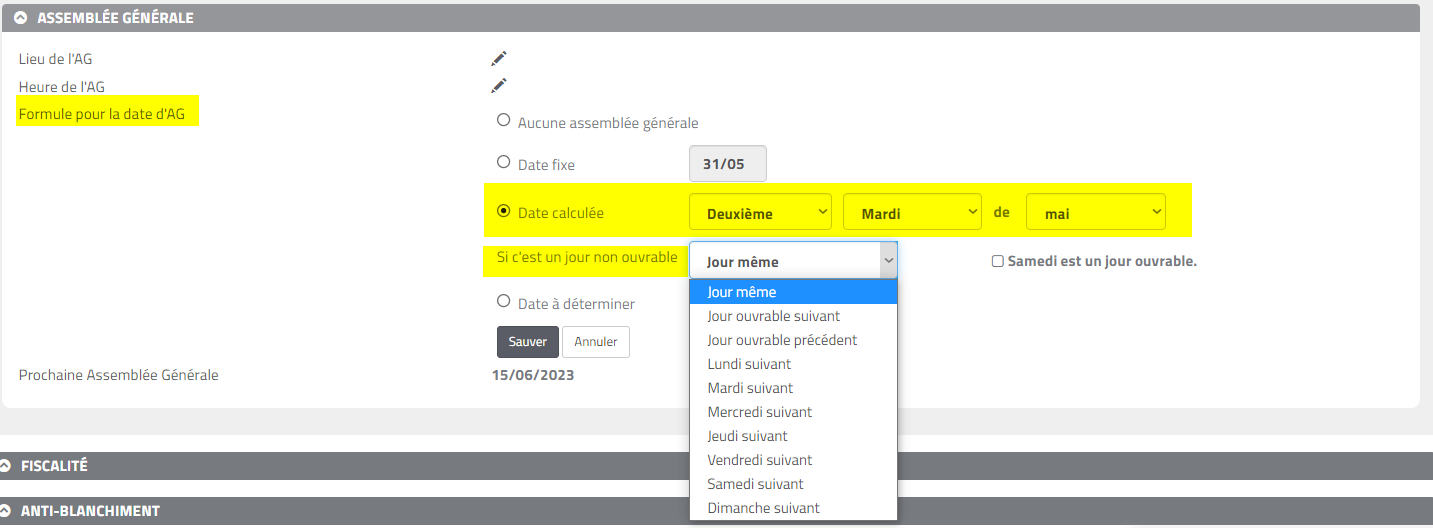Screen dimensions: 1433x528
Task: Select the Aucune assemblée générale radio option
Action: click(x=504, y=121)
